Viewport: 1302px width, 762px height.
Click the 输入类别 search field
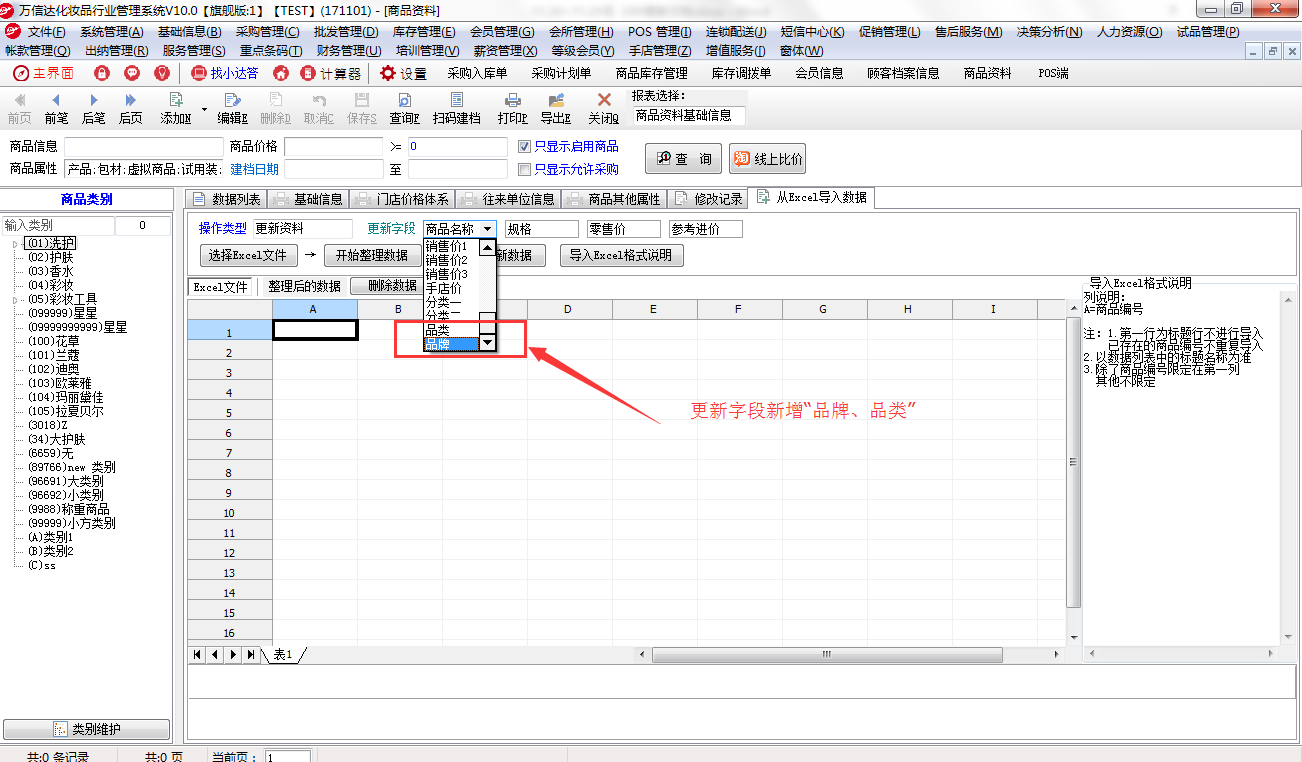58,226
